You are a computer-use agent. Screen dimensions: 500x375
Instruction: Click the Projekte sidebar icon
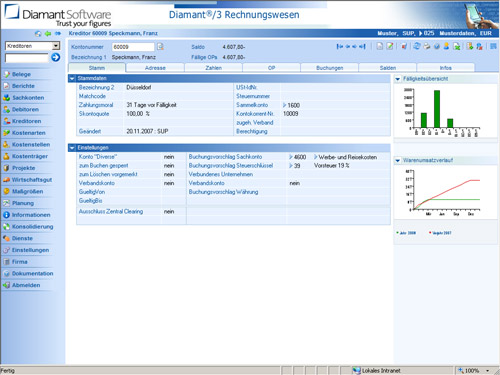pos(6,168)
